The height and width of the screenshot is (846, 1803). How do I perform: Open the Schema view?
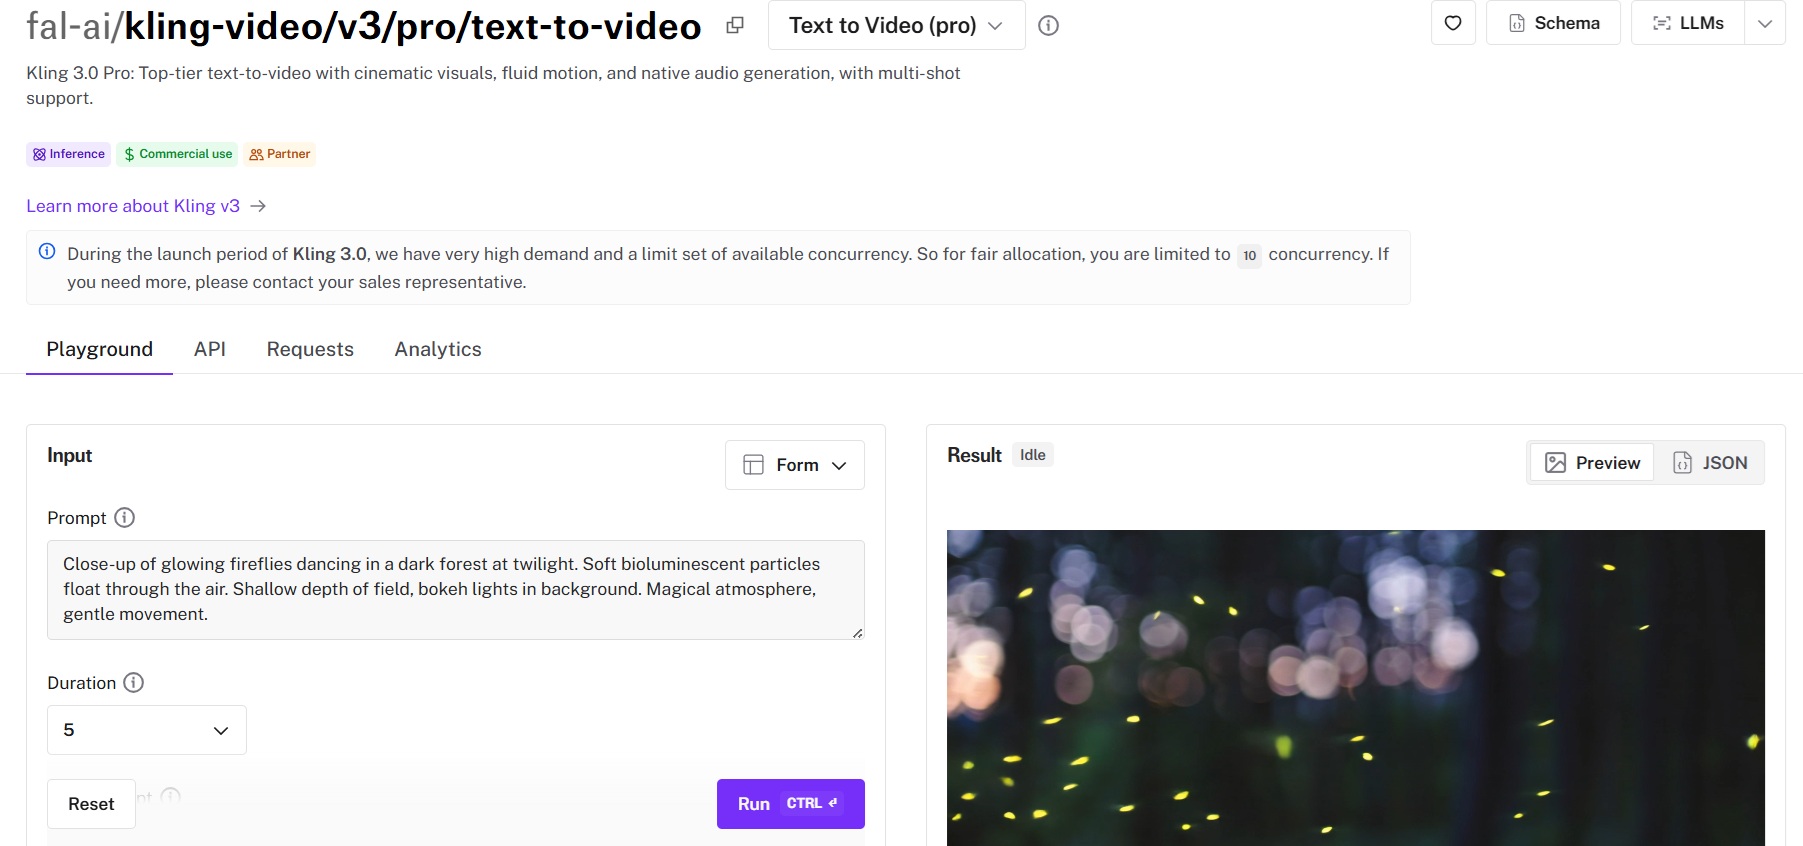pyautogui.click(x=1553, y=23)
